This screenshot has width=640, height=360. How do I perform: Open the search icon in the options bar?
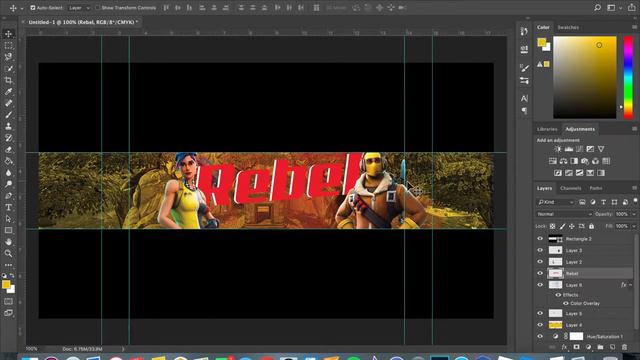click(x=598, y=8)
